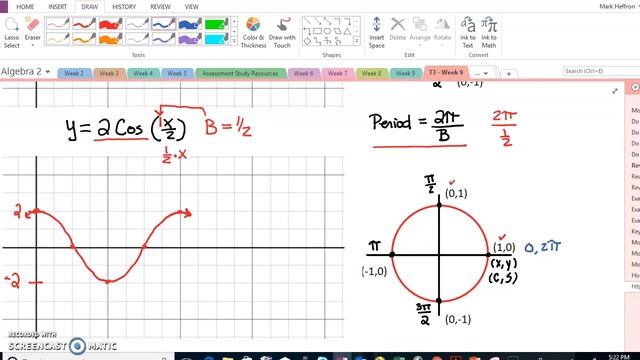Screen dimensions: 640x360
Task: Select the highlighted dark blue pen
Action: [164, 24]
